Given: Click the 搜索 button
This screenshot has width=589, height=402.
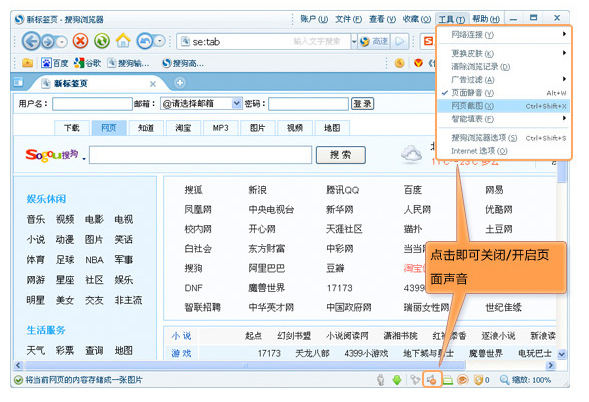Looking at the screenshot, I should coord(341,155).
